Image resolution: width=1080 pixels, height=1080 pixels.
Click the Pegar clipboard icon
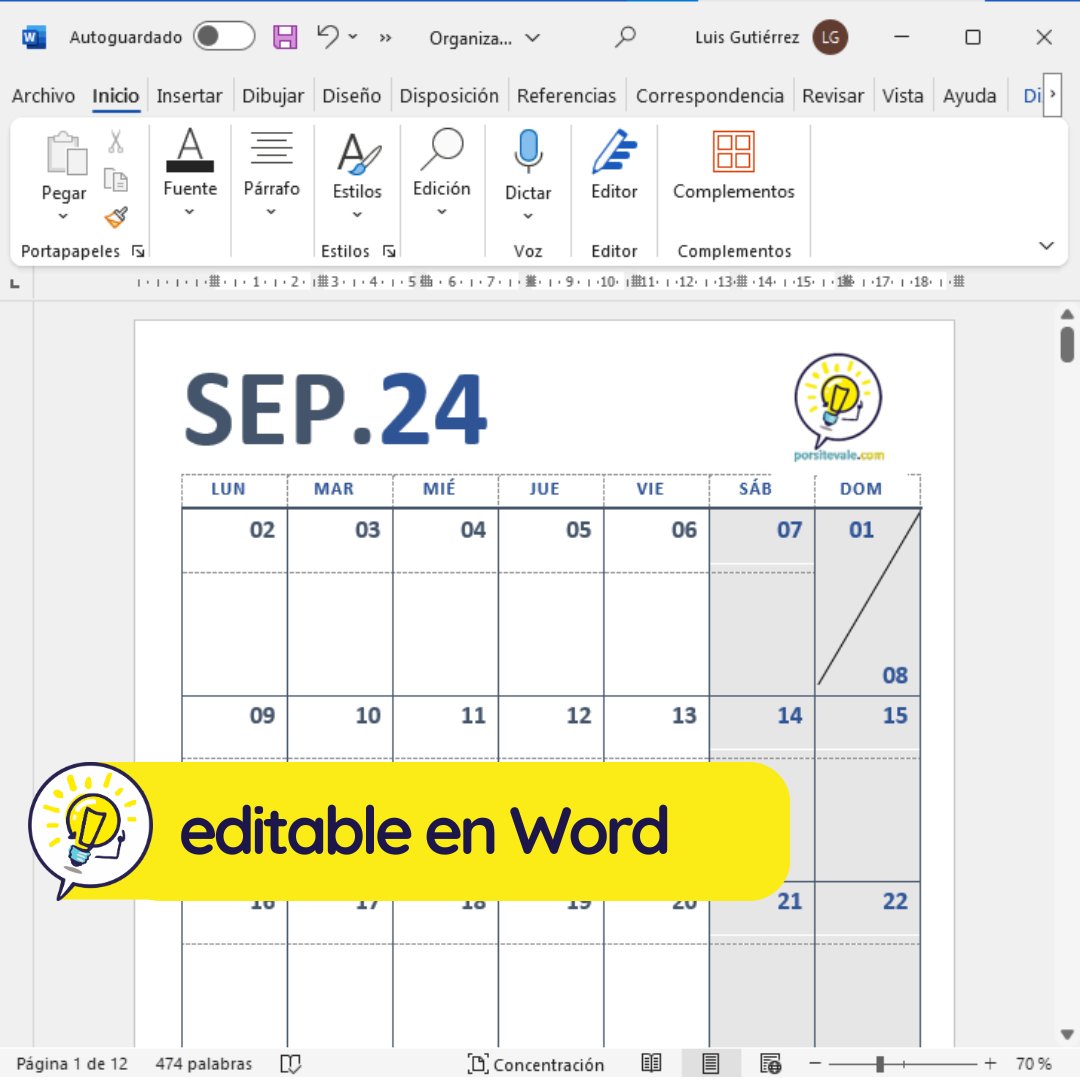(66, 153)
